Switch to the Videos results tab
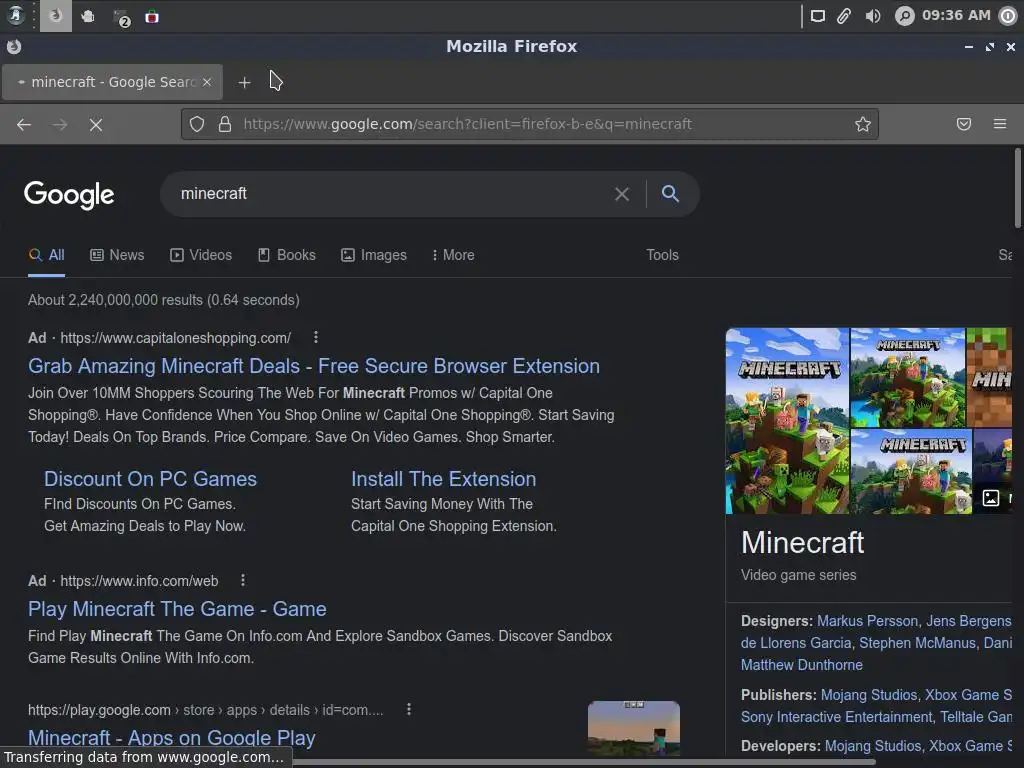Screen dimensions: 1024x768 point(201,255)
